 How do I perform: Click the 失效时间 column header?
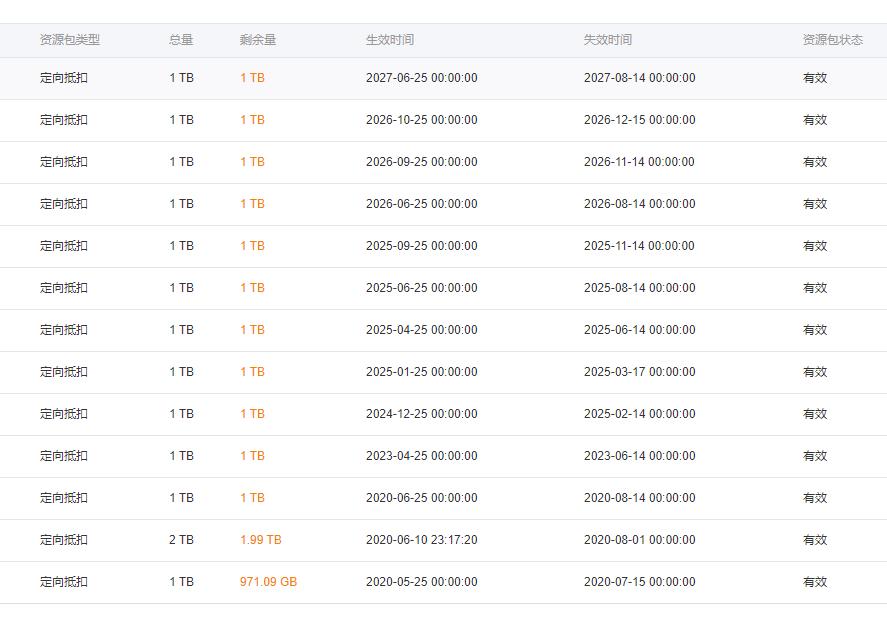608,40
